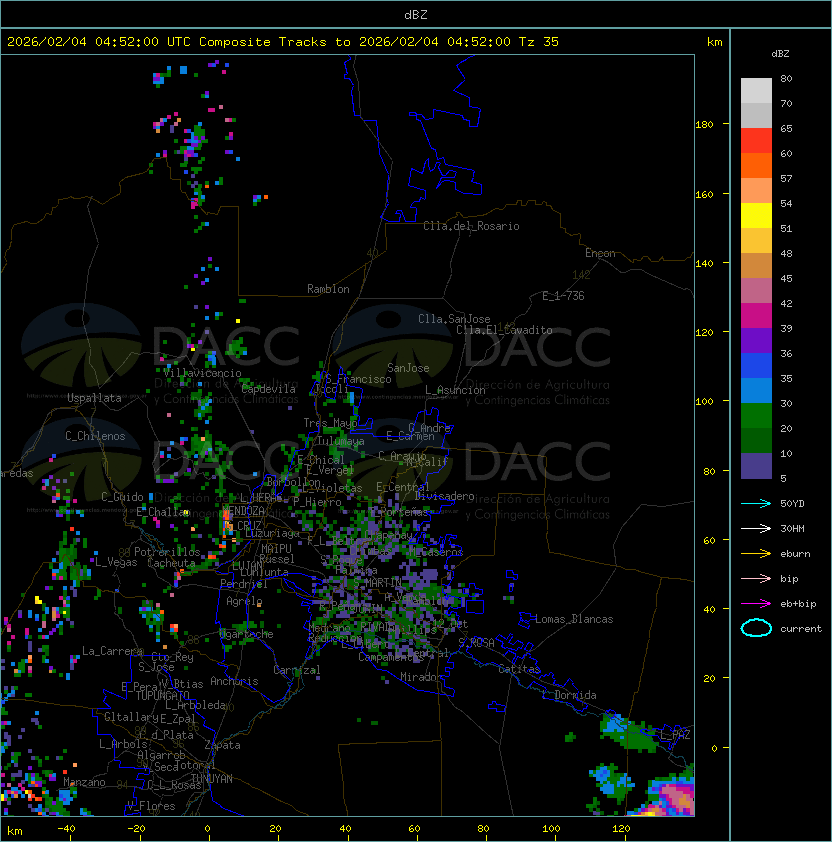Screen dimensions: 832x842
Task: Click the TUPUNGATO town label
Action: pos(162,696)
